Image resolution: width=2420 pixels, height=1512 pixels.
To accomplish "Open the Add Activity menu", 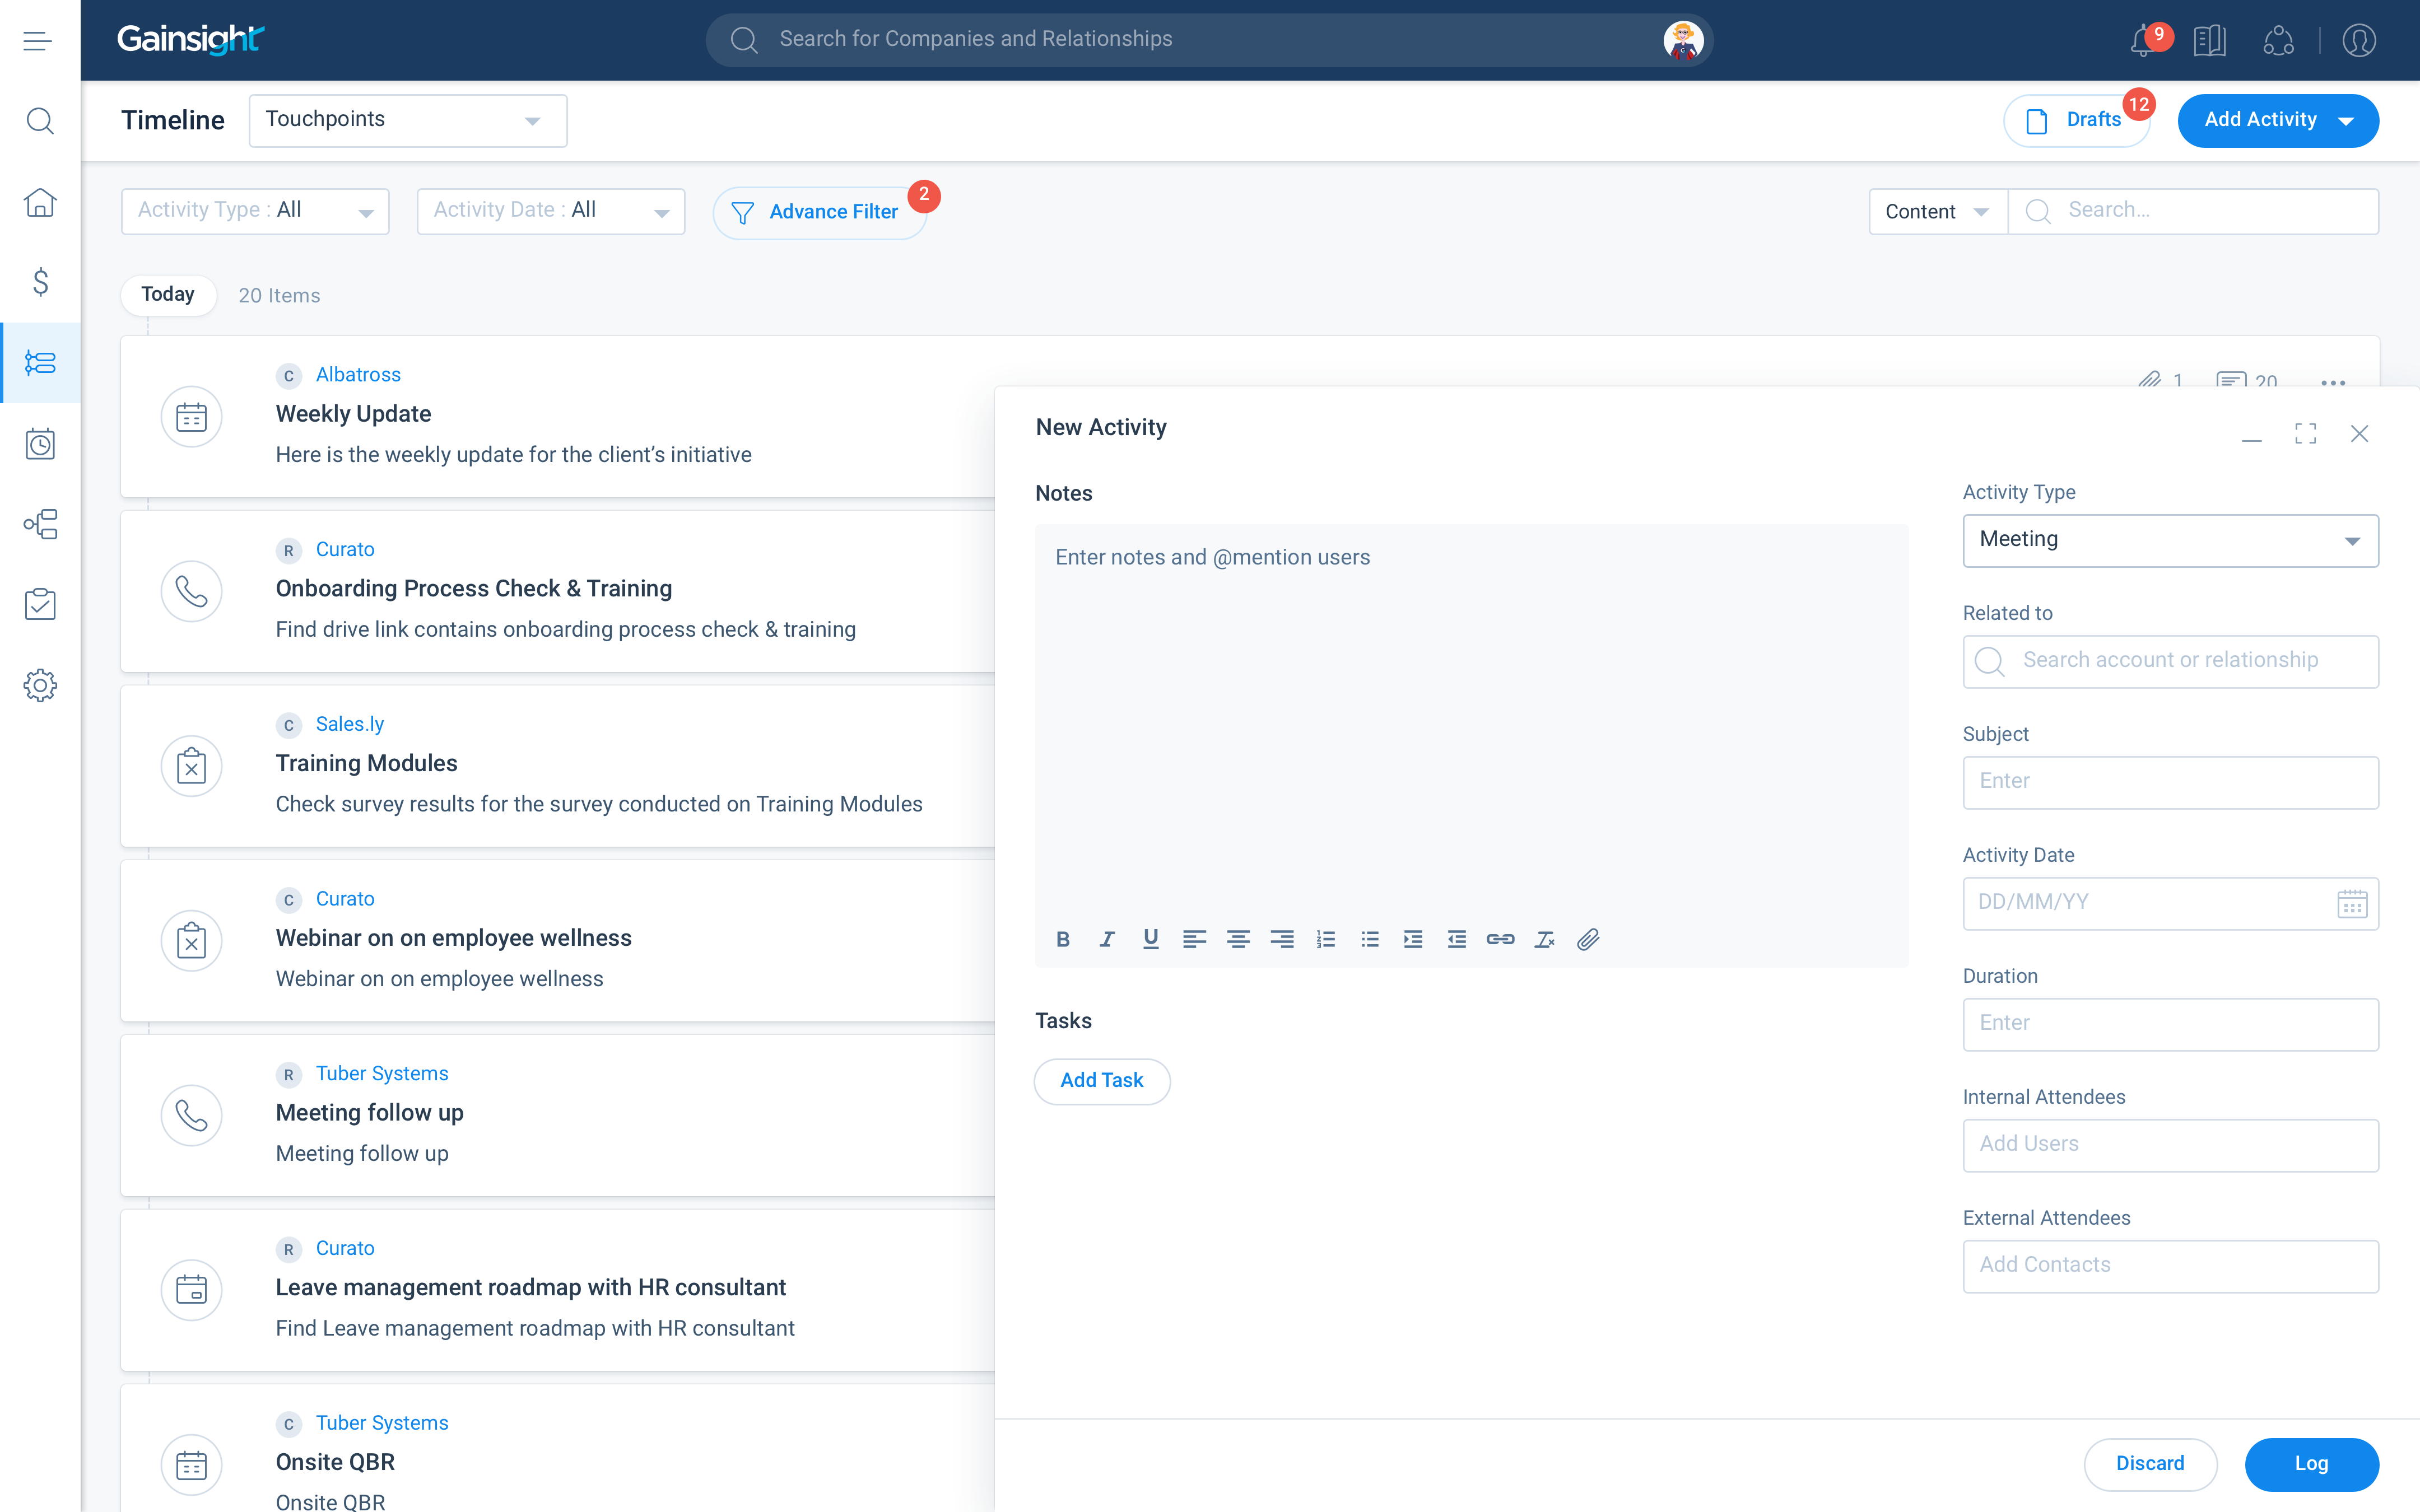I will point(2277,120).
